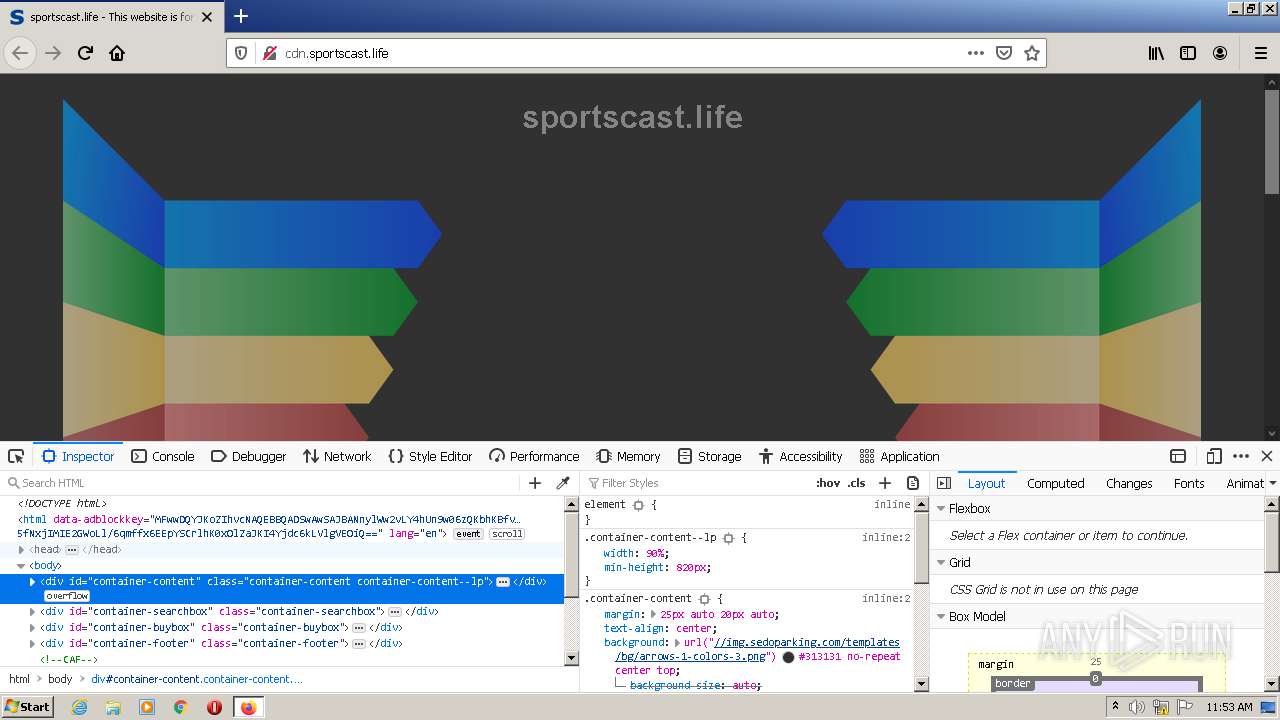Expand the margin shorthand property
Screen dimensions: 1280x720
[654, 615]
